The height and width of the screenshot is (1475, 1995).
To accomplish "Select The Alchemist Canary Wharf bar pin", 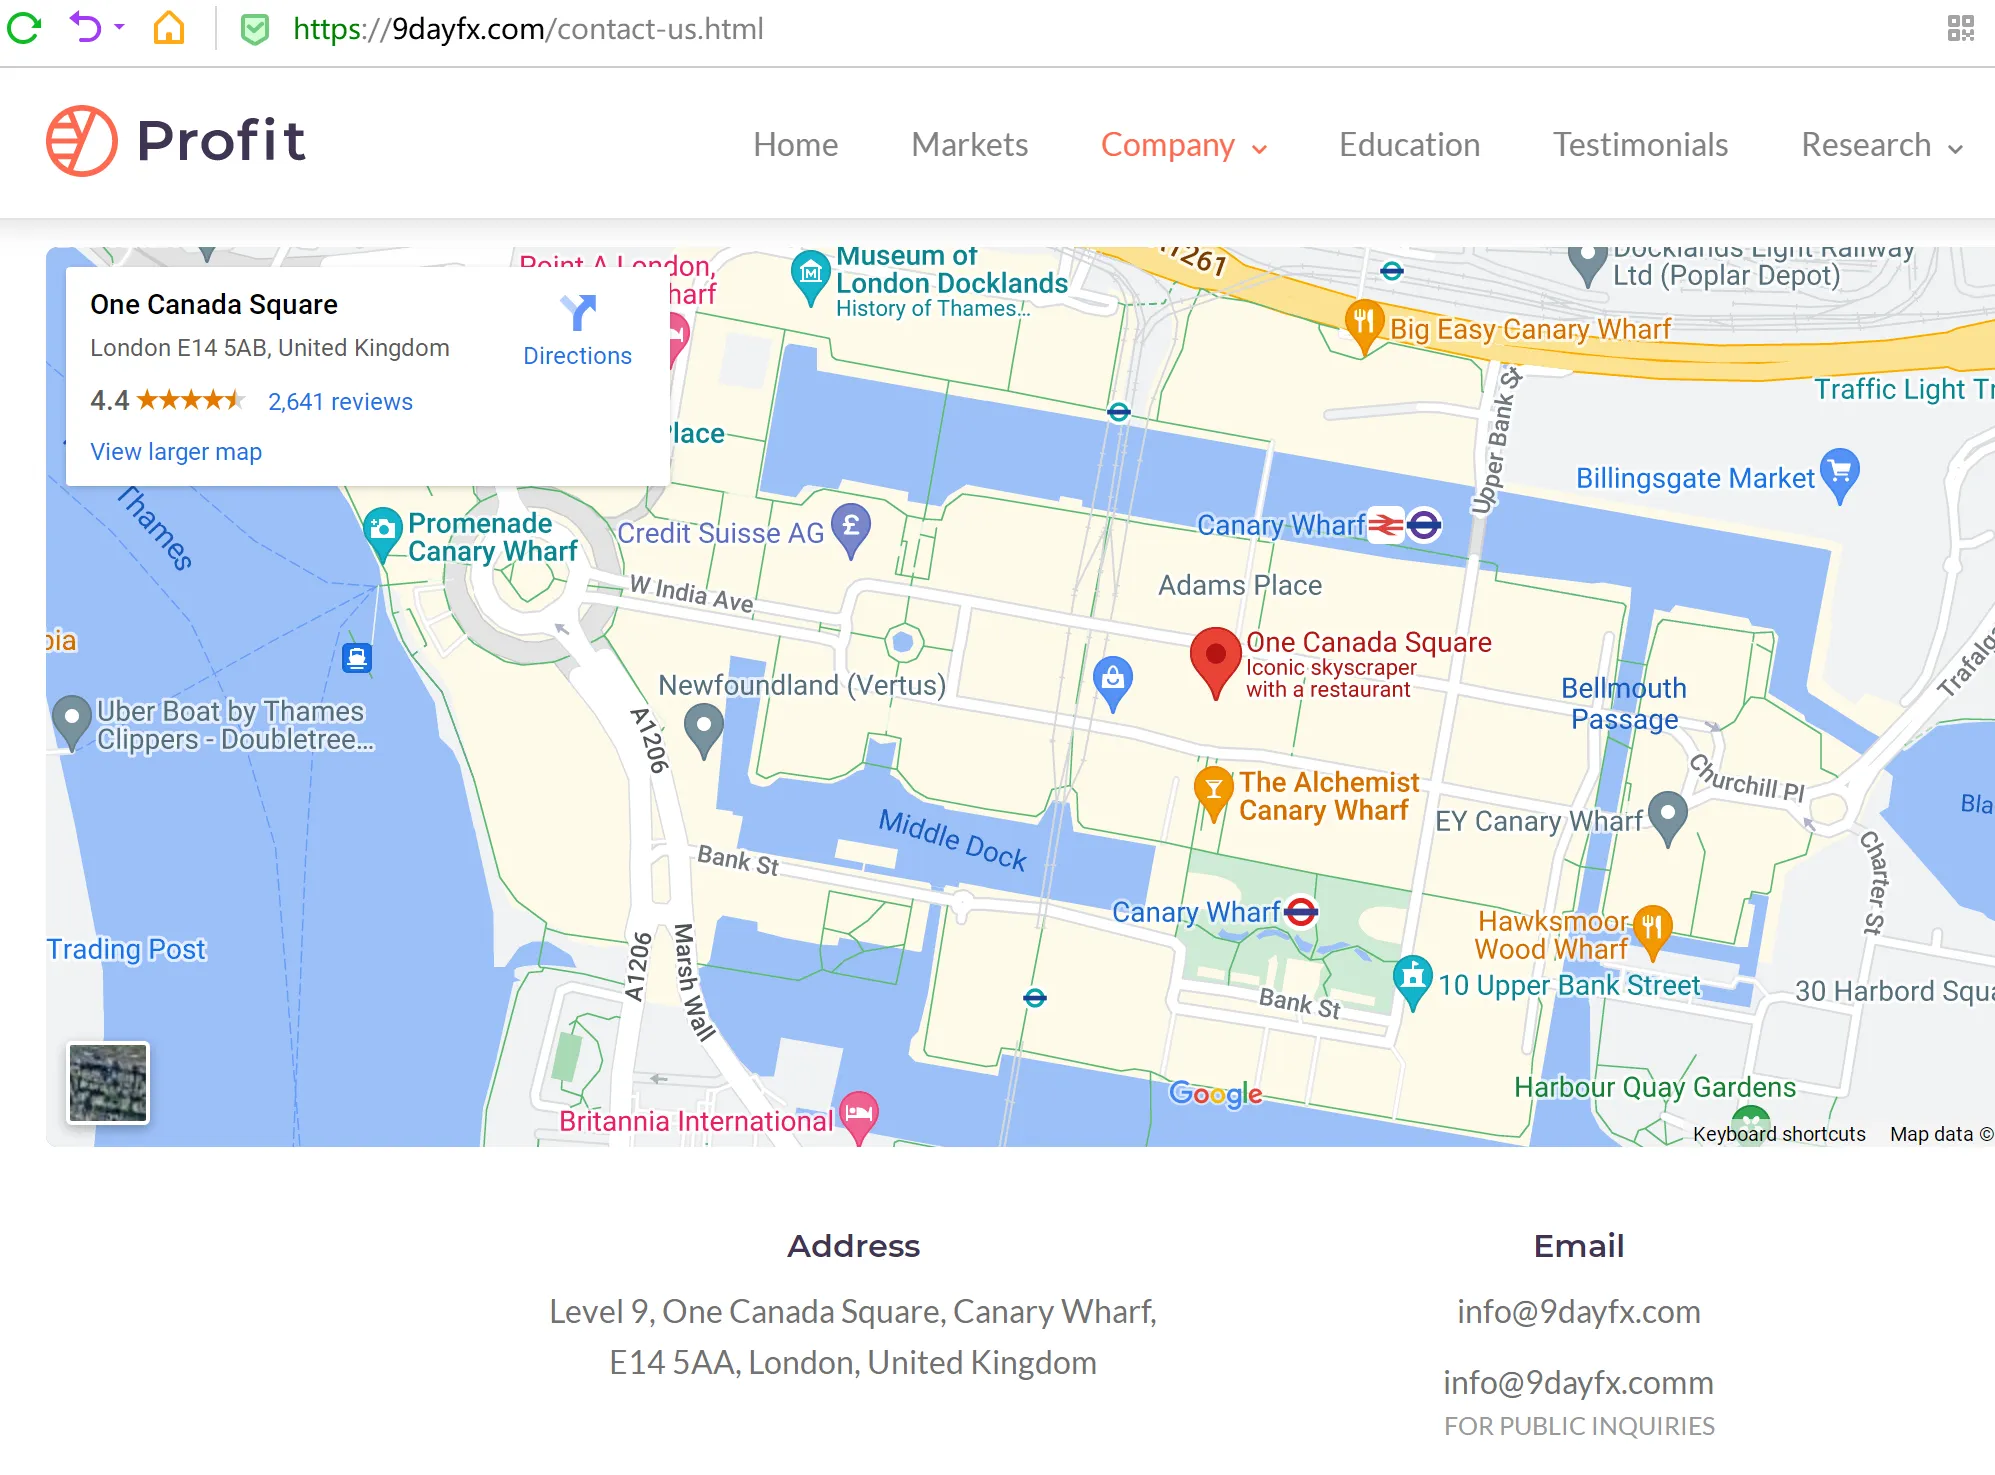I will (1213, 794).
